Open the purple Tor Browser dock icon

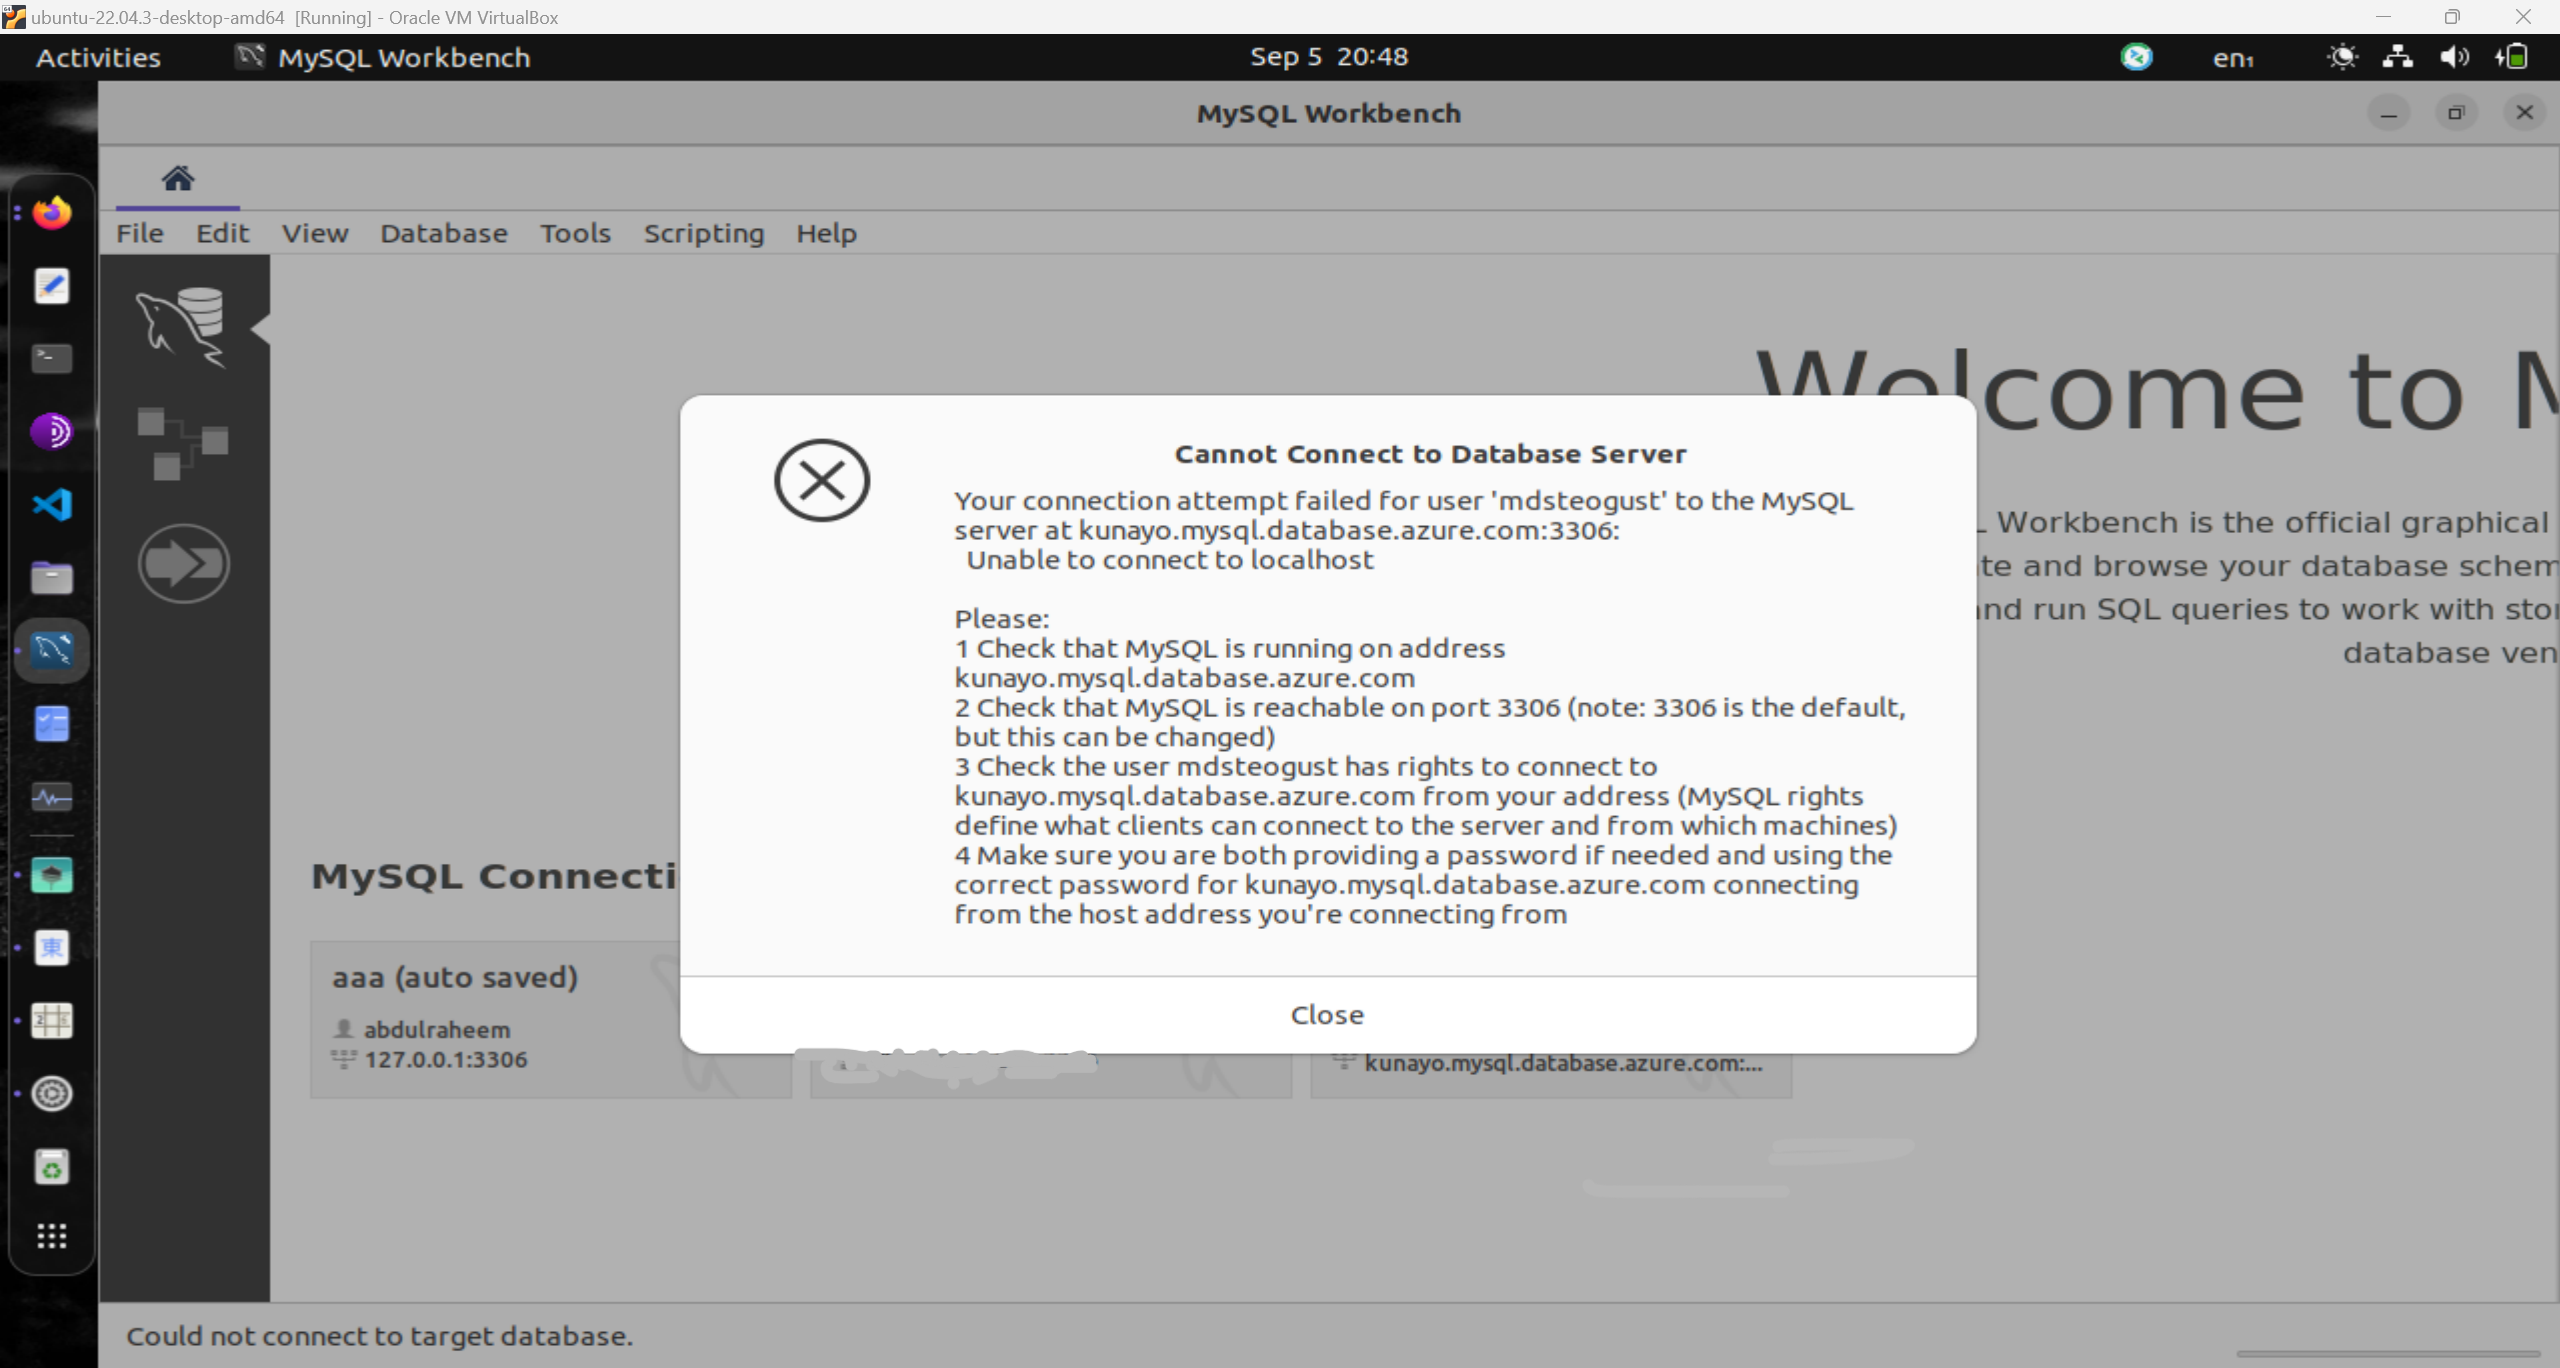pos(52,432)
